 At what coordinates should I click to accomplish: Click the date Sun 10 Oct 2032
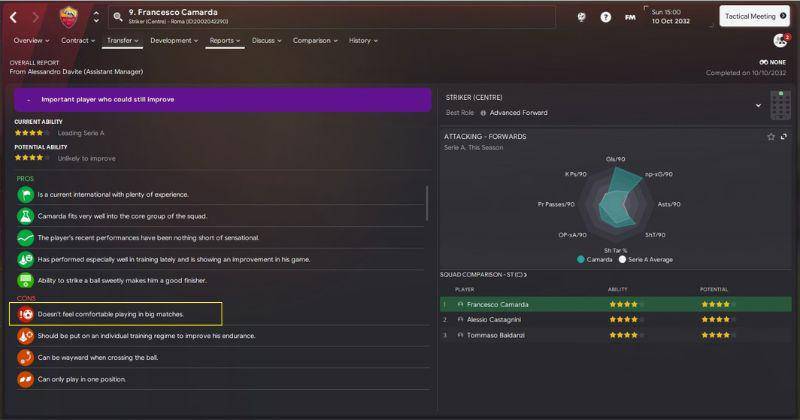tap(670, 16)
